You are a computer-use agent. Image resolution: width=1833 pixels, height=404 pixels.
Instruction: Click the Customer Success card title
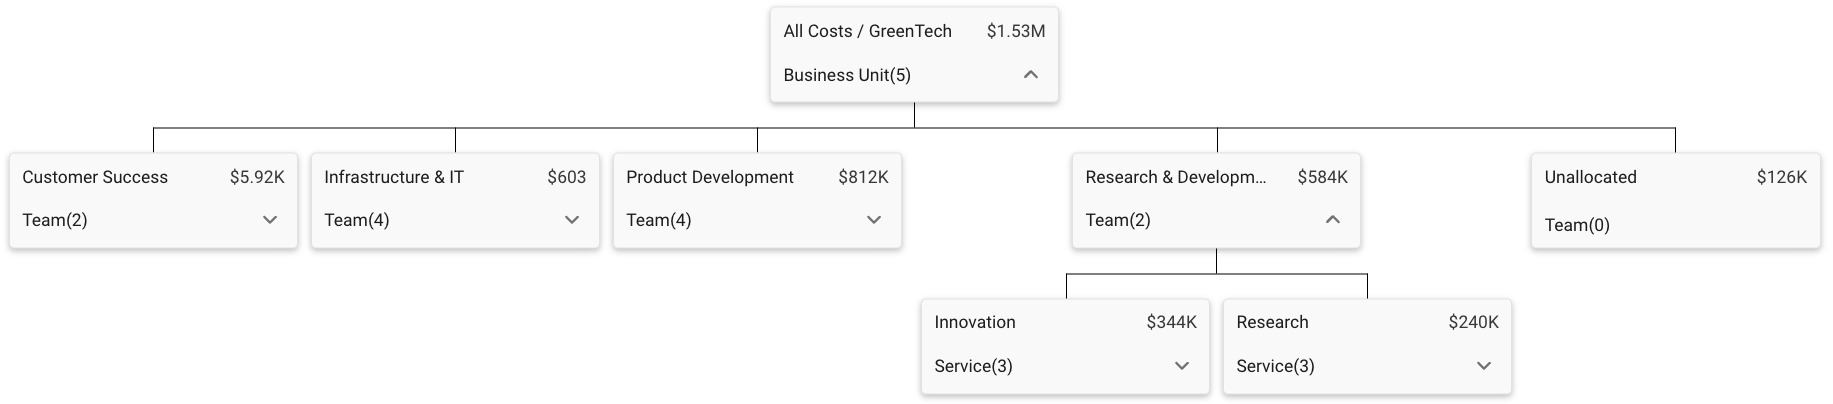click(x=95, y=177)
